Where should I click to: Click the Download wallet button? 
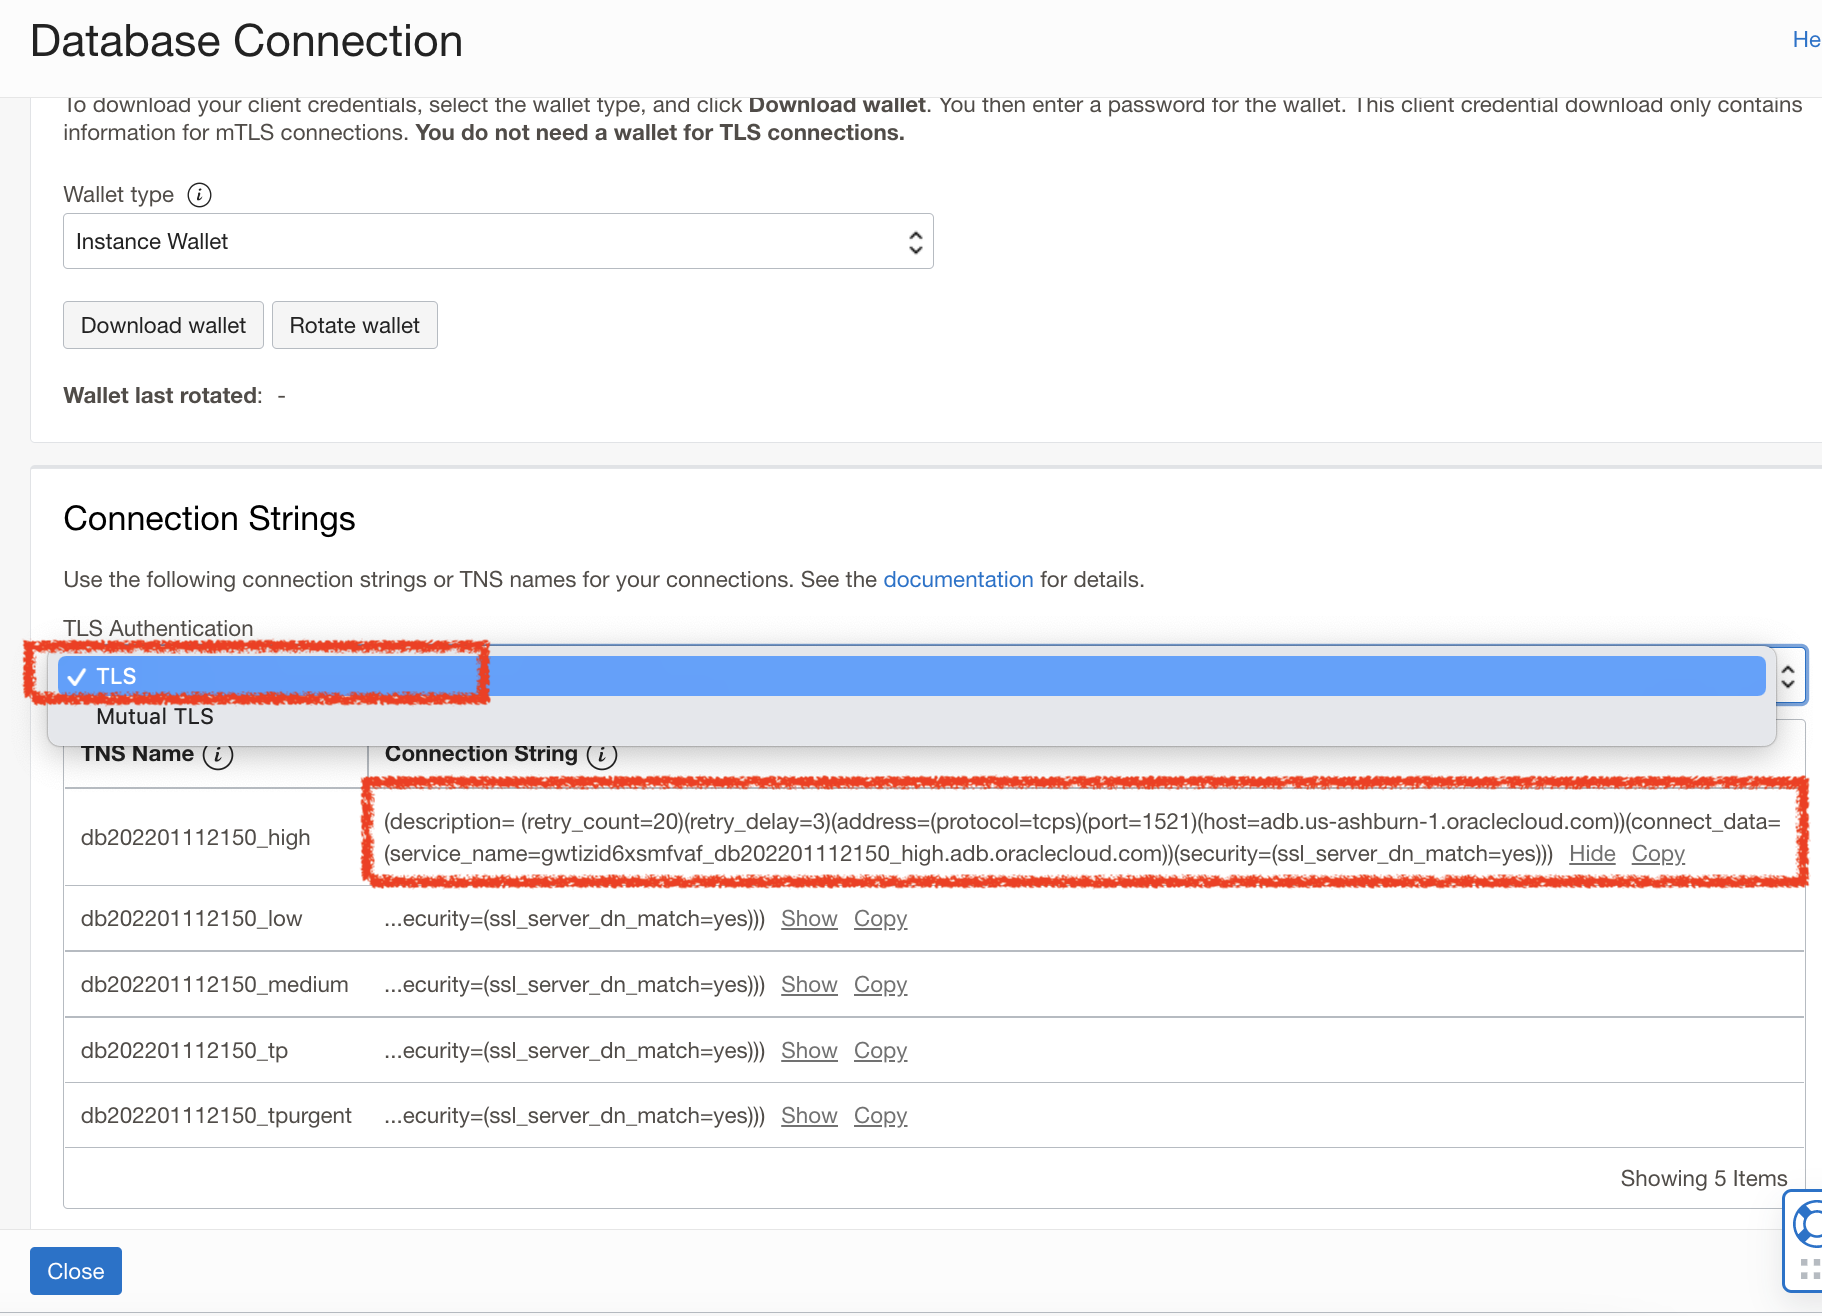click(163, 325)
